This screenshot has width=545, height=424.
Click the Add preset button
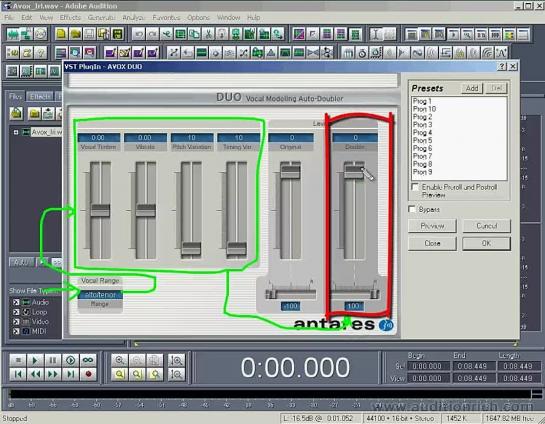coord(472,88)
